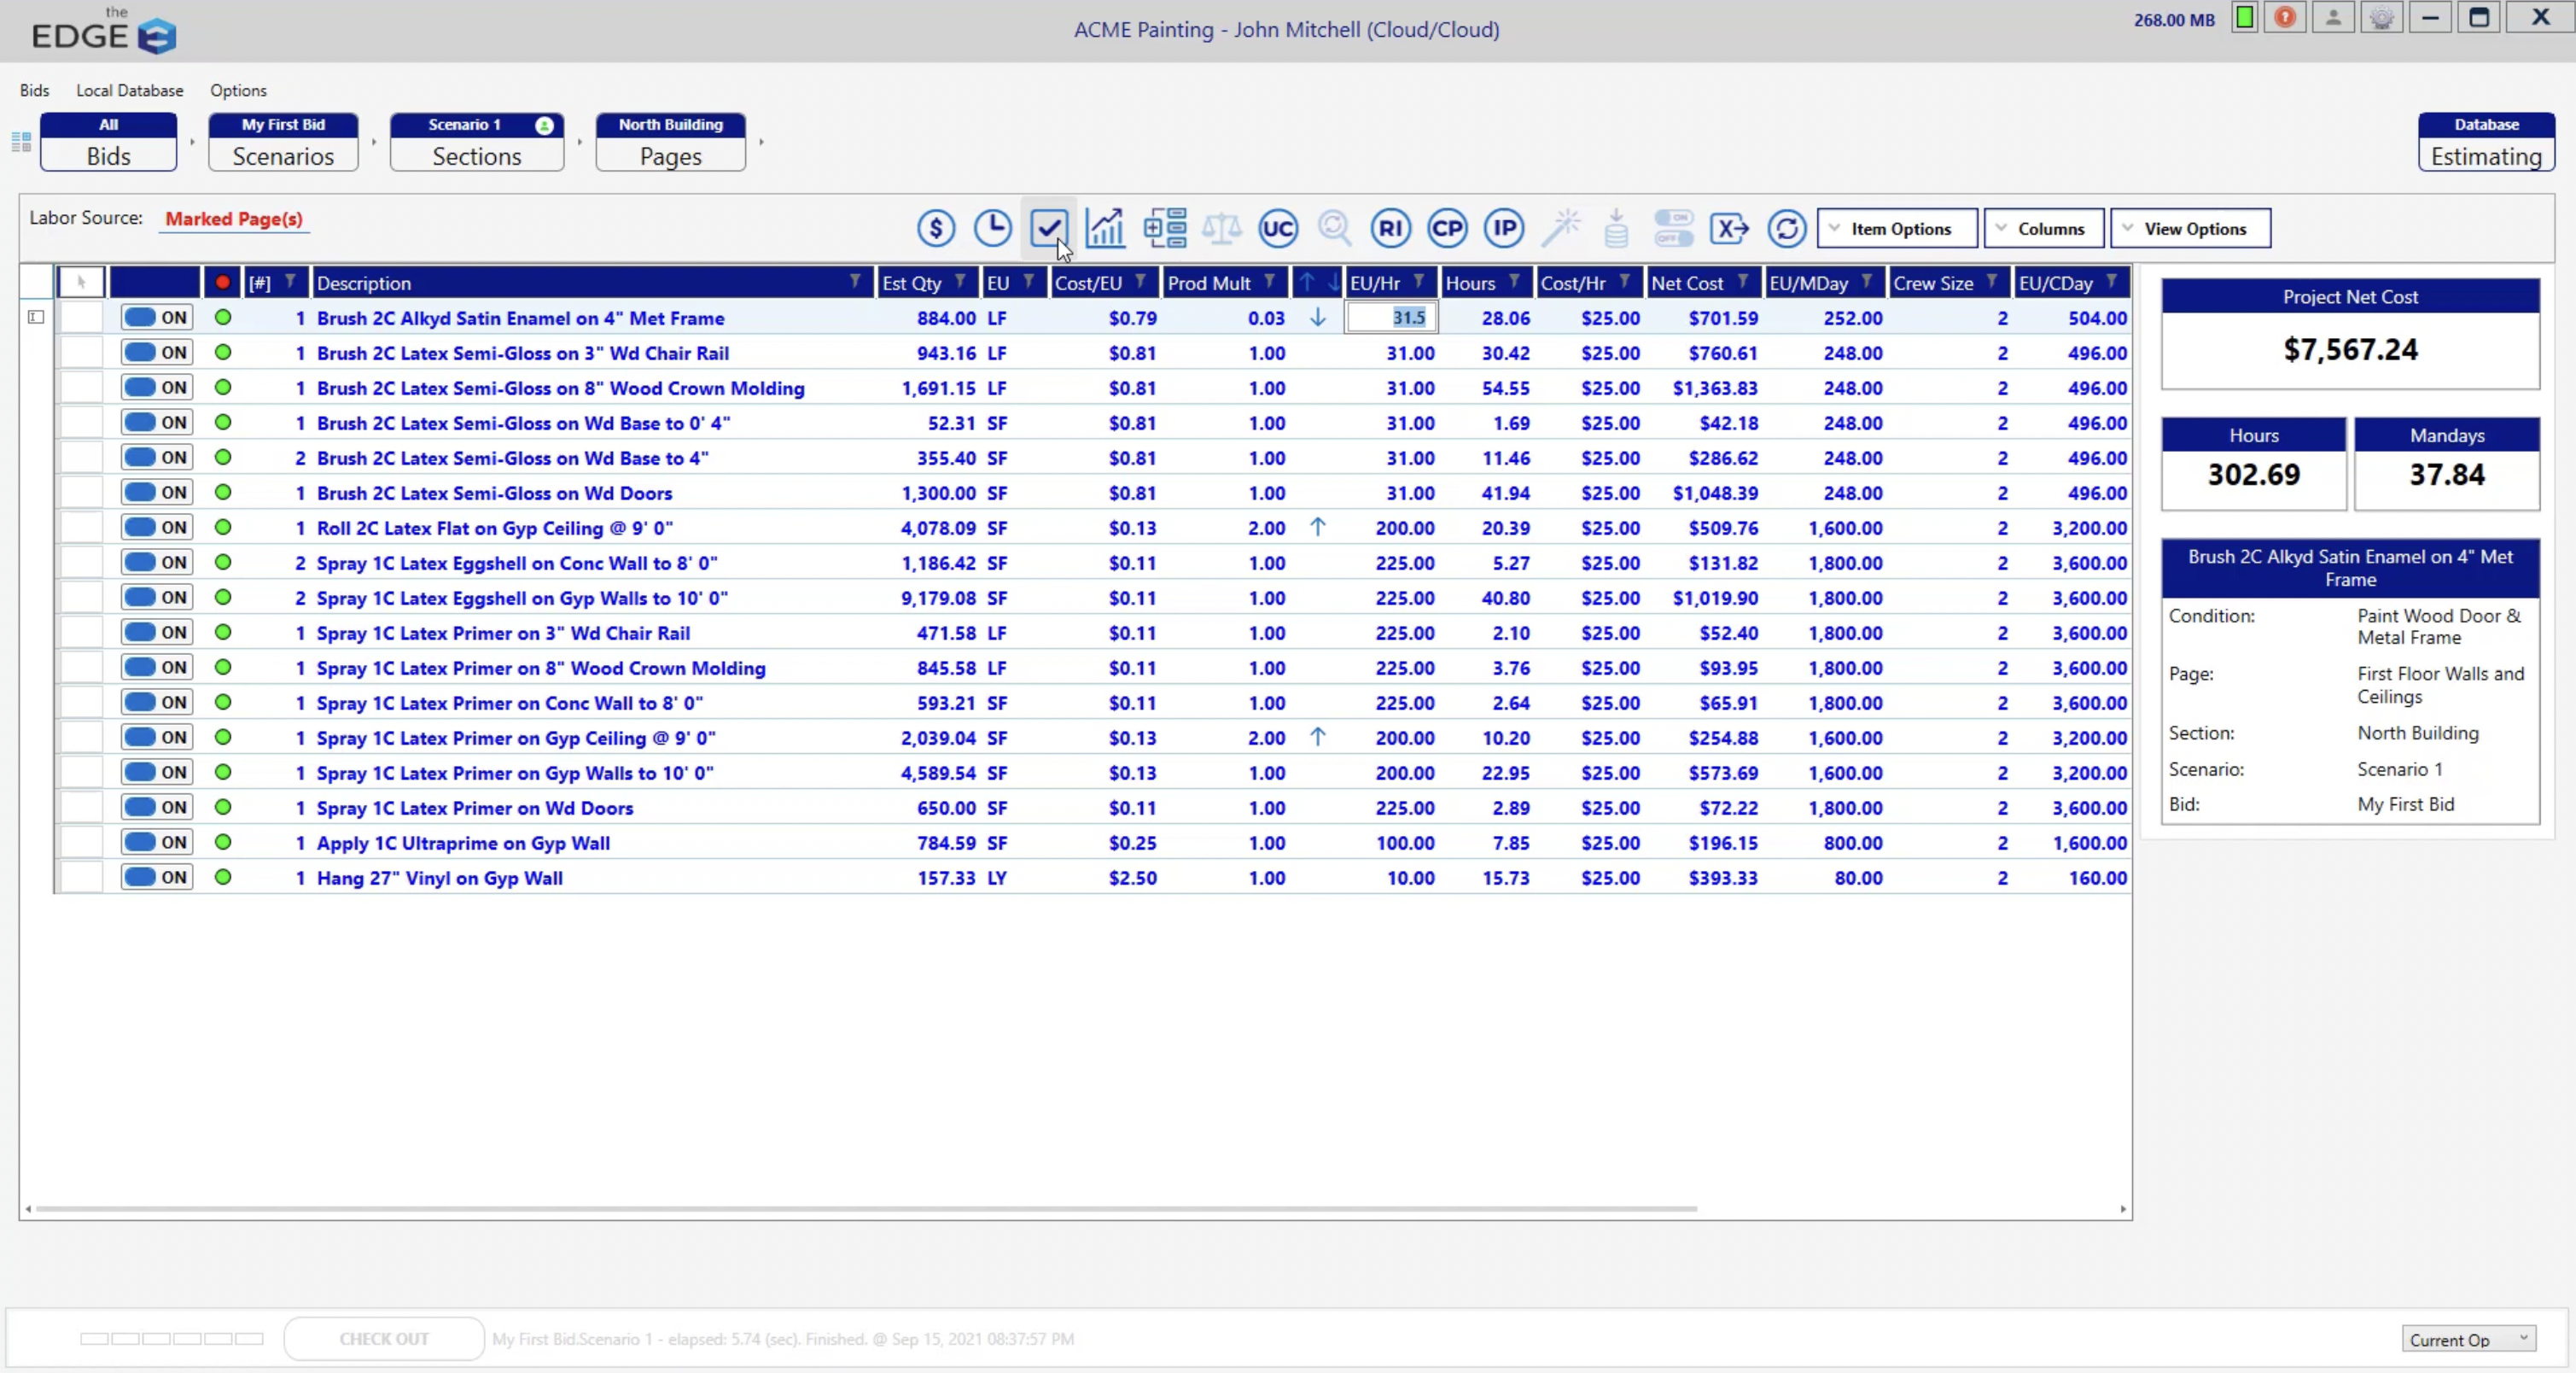Open the gear settings icon in title bar
The image size is (2576, 1373).
(2382, 18)
